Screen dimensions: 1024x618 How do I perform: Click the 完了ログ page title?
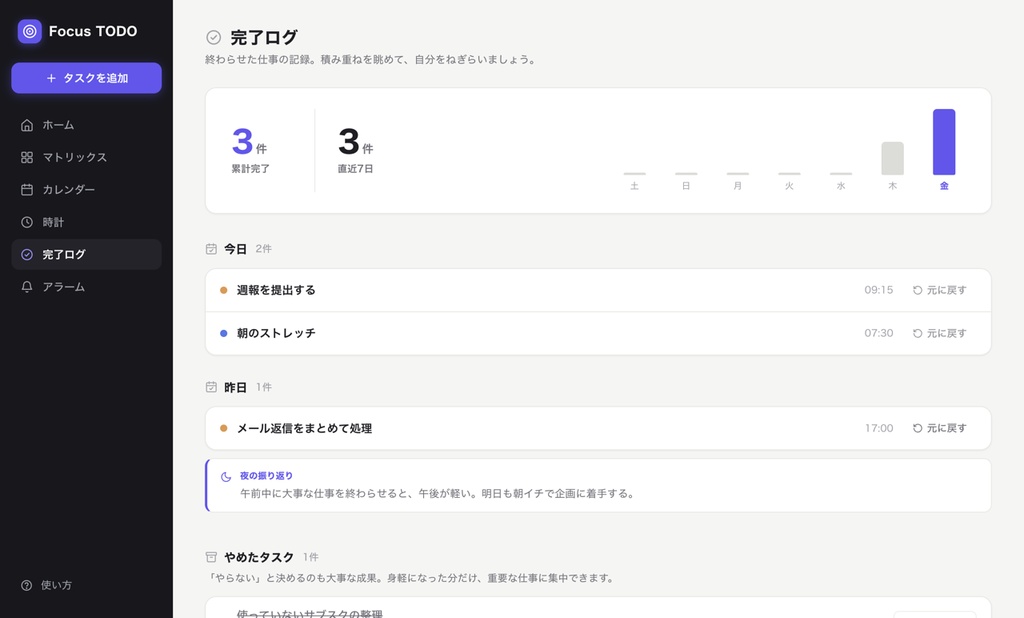[264, 37]
